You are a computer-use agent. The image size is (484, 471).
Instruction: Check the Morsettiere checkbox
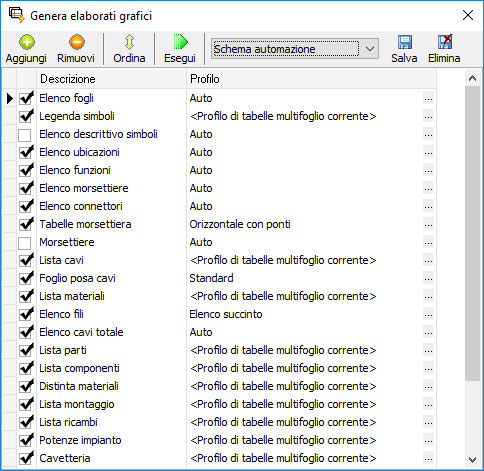pyautogui.click(x=25, y=243)
